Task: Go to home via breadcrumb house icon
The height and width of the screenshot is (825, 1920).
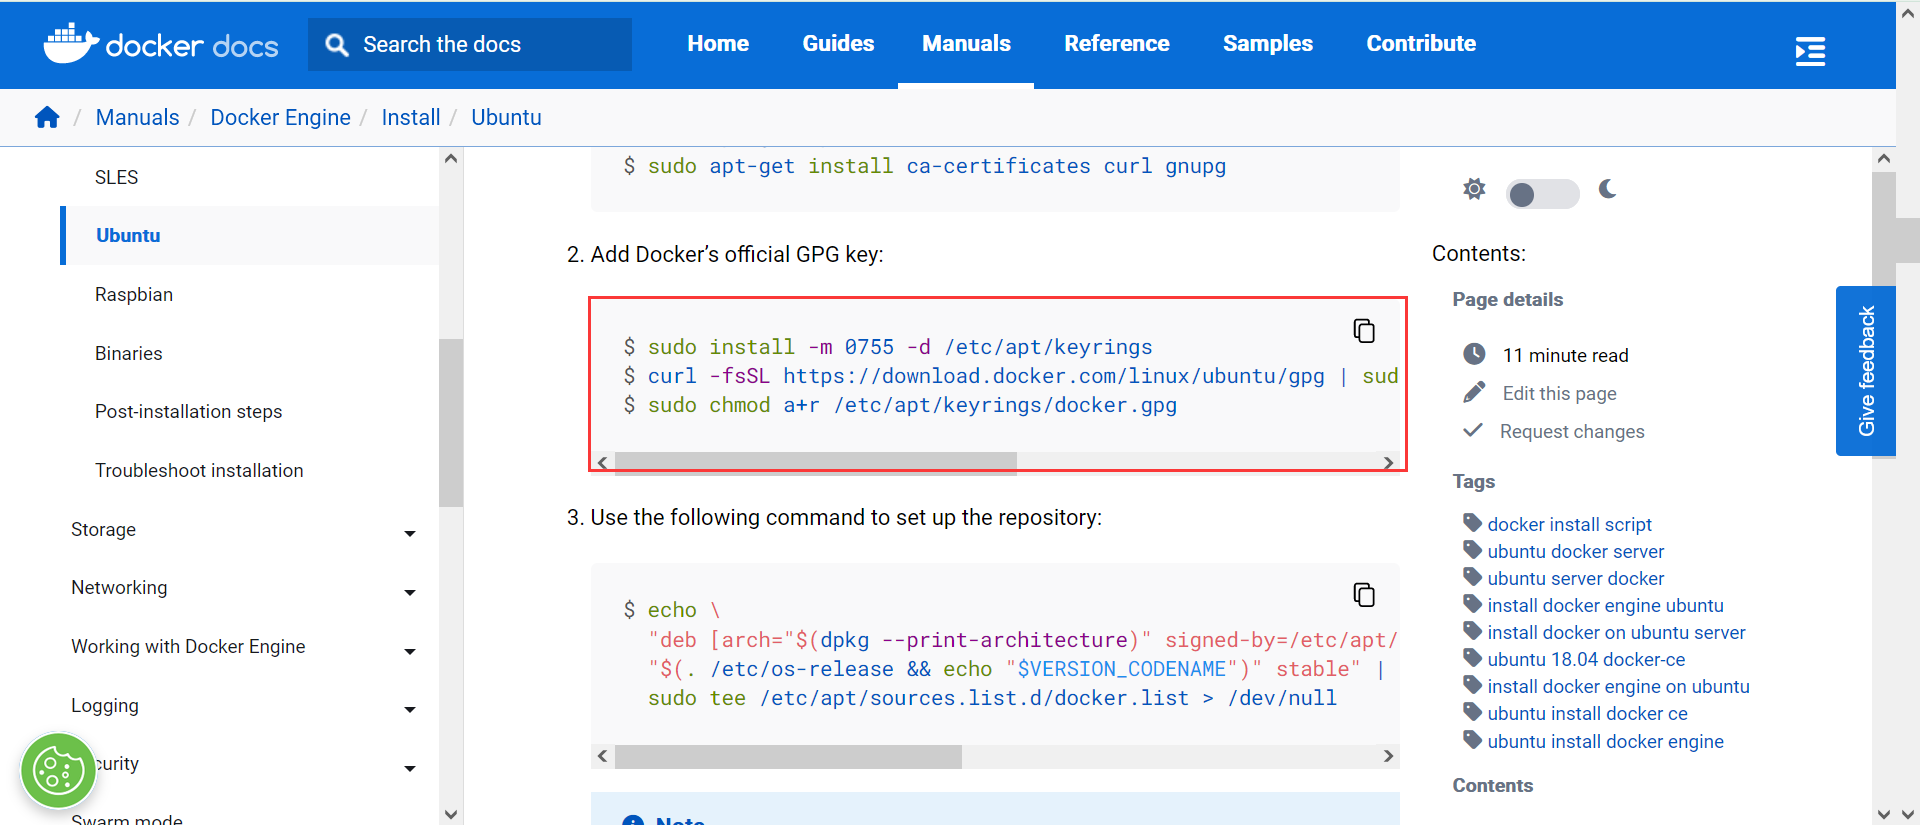Action: (x=47, y=117)
